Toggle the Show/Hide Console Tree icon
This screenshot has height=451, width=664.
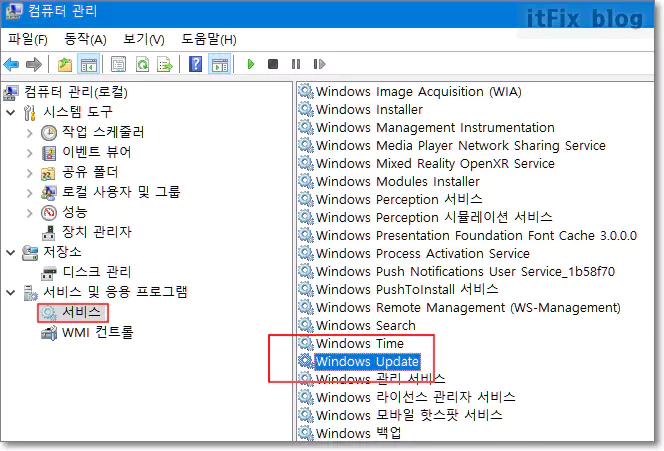(x=89, y=64)
